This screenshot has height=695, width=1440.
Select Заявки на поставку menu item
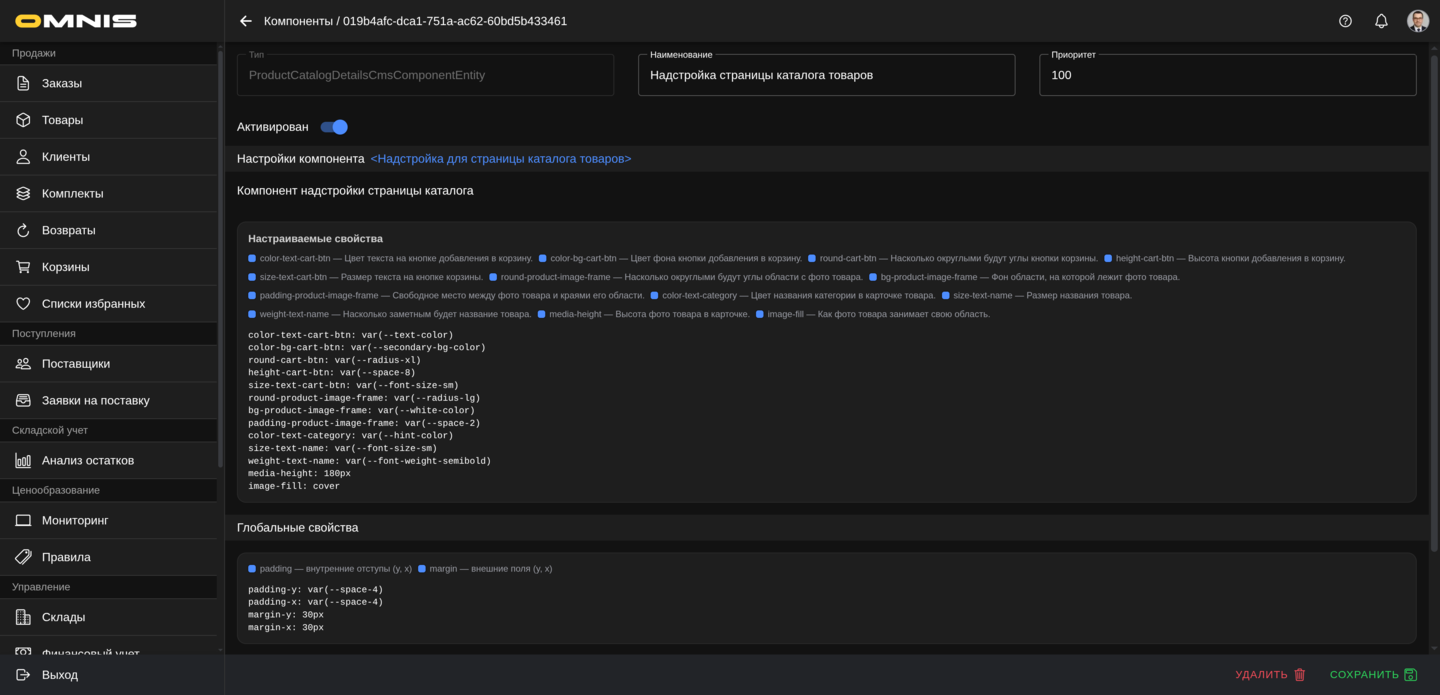[95, 400]
